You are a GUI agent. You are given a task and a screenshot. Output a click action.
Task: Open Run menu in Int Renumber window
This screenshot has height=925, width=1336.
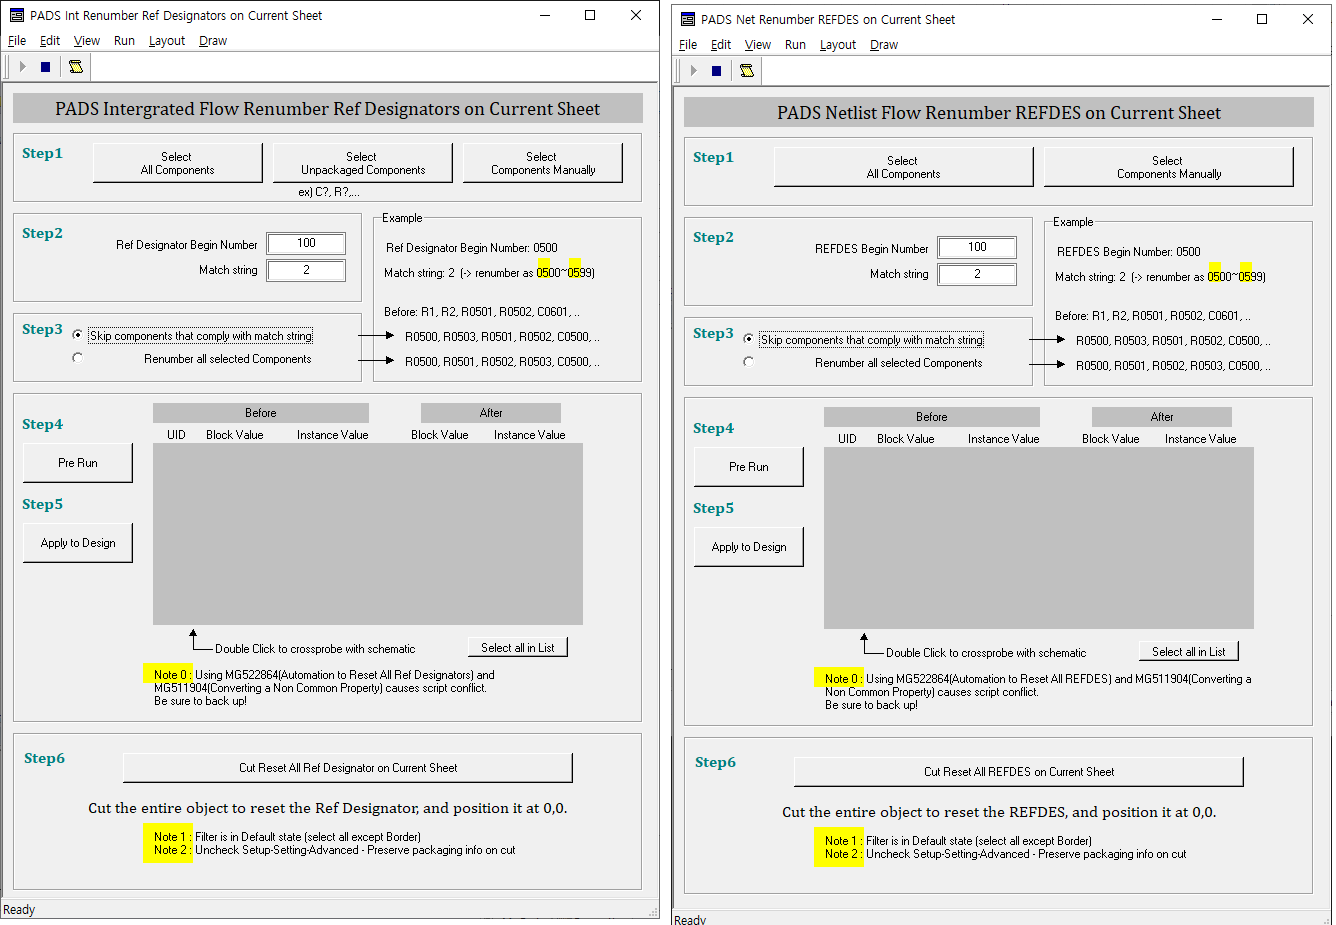pyautogui.click(x=124, y=41)
